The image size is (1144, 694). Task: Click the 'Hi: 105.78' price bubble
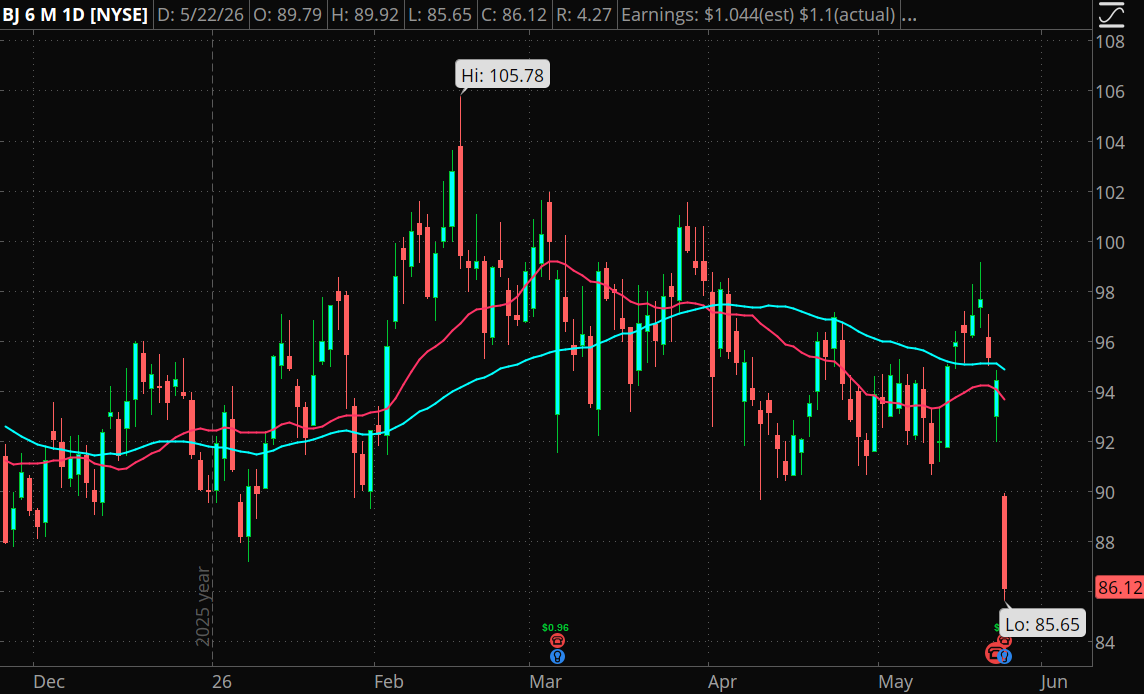502,75
